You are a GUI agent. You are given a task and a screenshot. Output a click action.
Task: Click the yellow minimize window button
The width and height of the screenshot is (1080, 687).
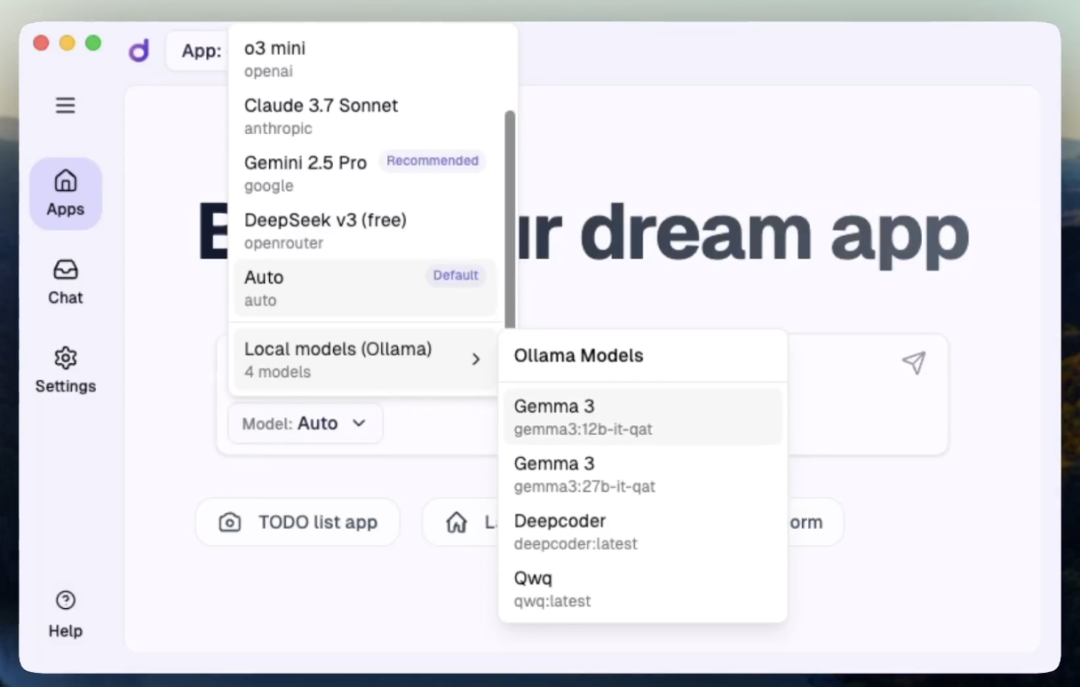pos(67,43)
